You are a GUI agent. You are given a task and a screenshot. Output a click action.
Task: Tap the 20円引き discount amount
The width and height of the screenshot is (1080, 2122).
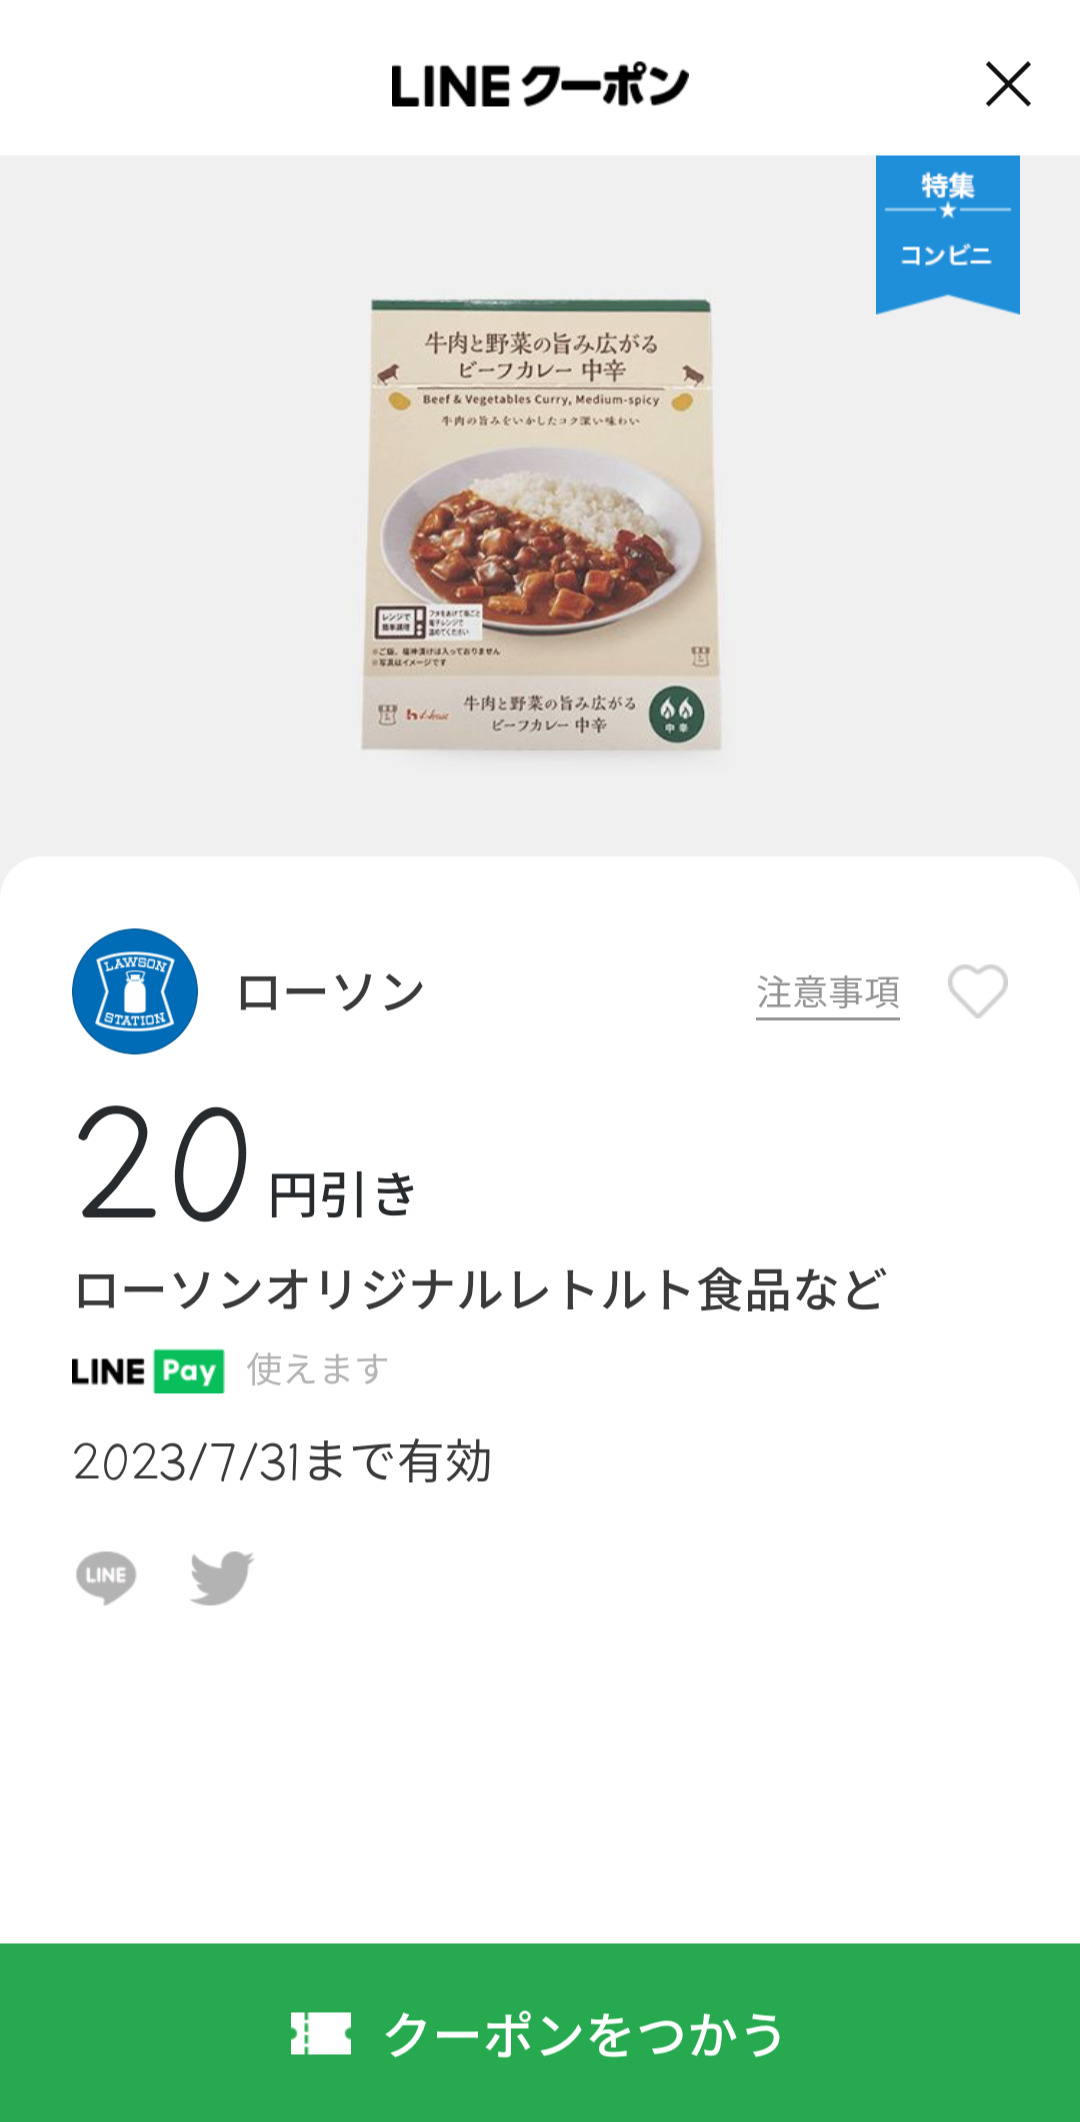(245, 1165)
